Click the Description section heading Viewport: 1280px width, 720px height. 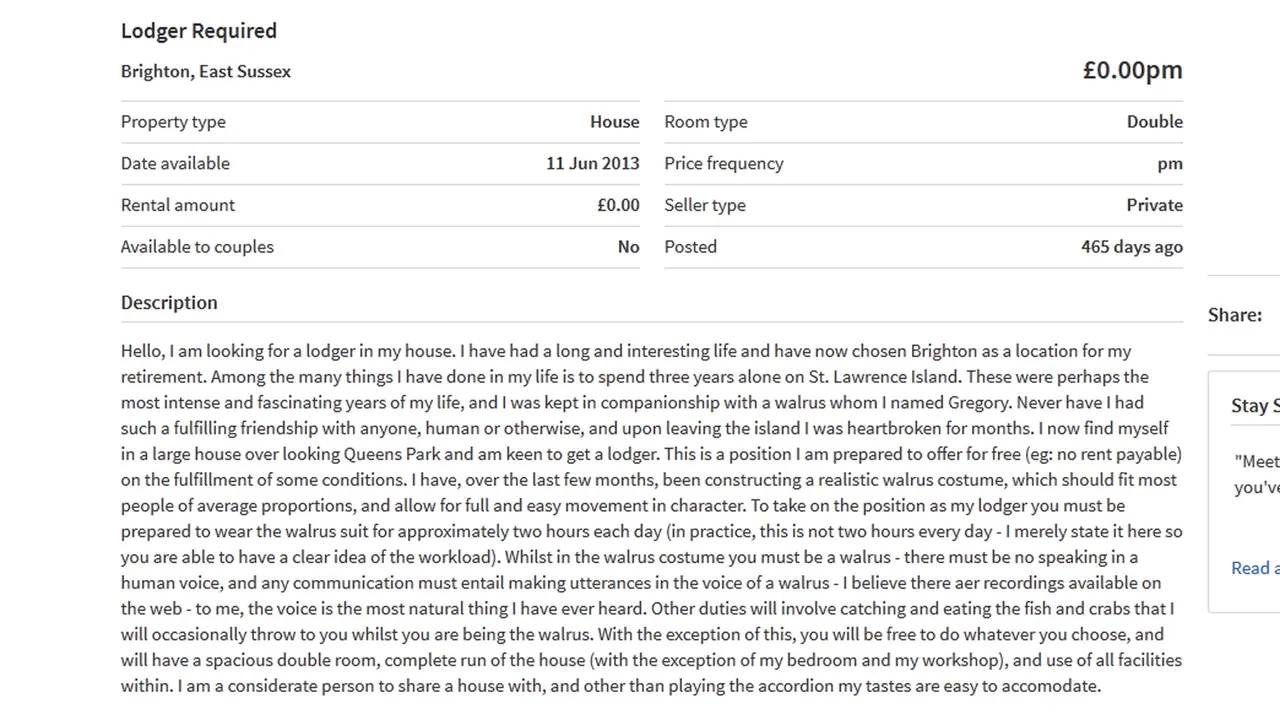pos(169,302)
